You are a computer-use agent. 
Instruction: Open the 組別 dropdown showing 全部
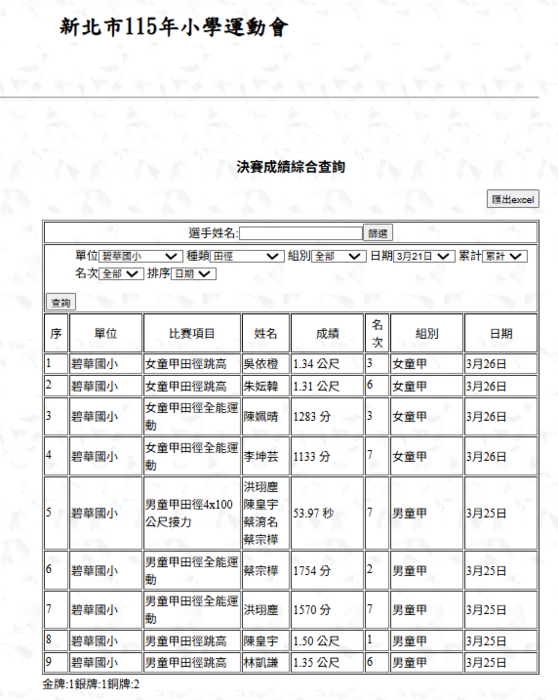(x=339, y=256)
